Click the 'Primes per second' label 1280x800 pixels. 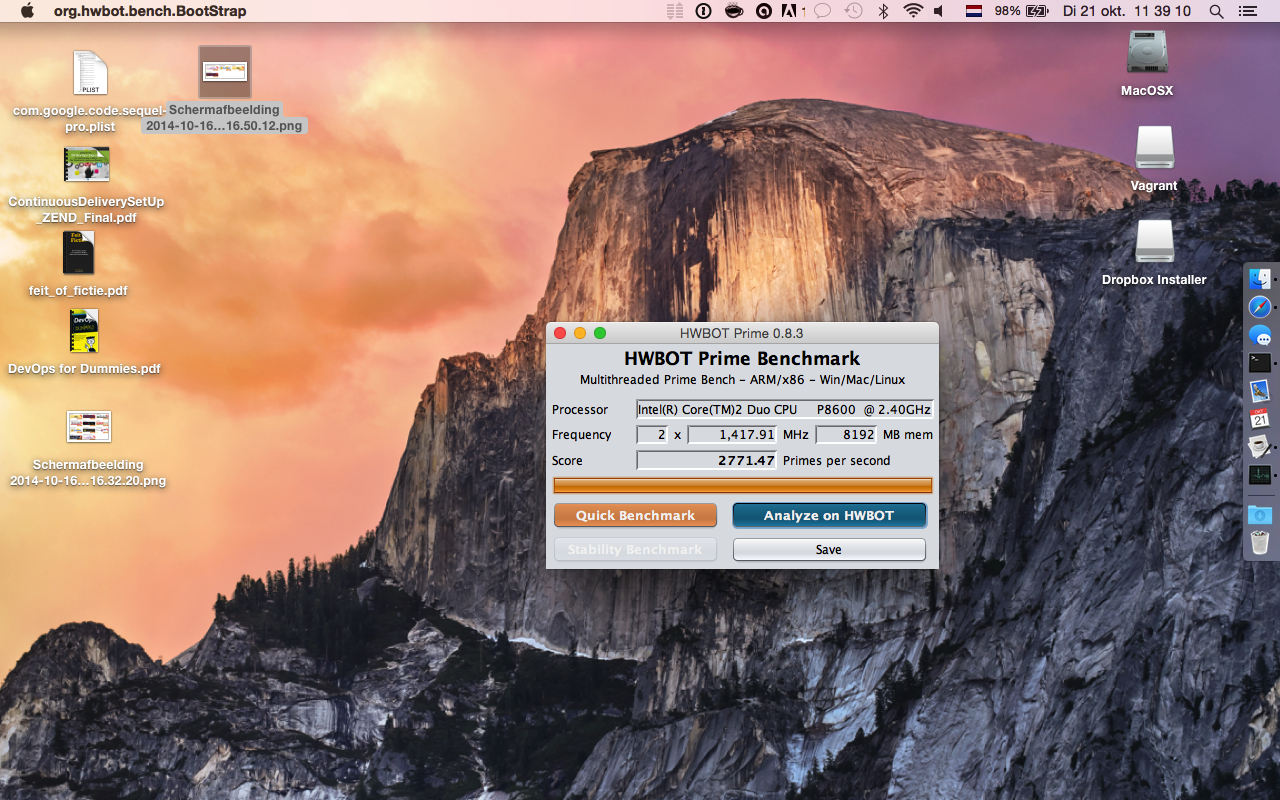point(836,460)
